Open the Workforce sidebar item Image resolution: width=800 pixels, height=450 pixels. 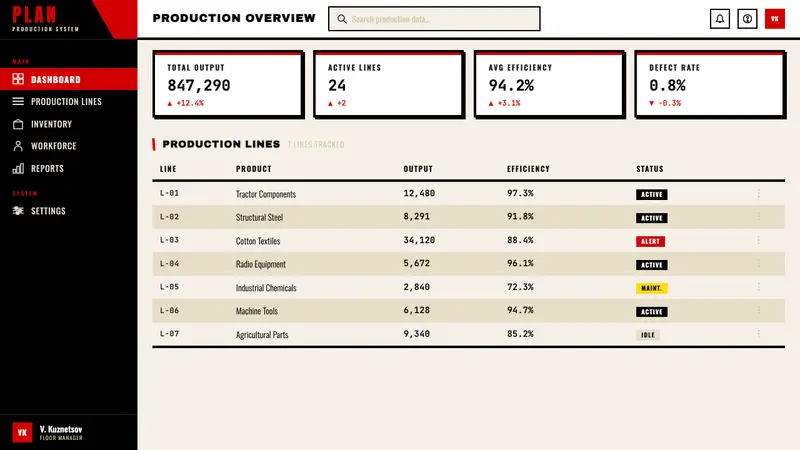[68, 146]
